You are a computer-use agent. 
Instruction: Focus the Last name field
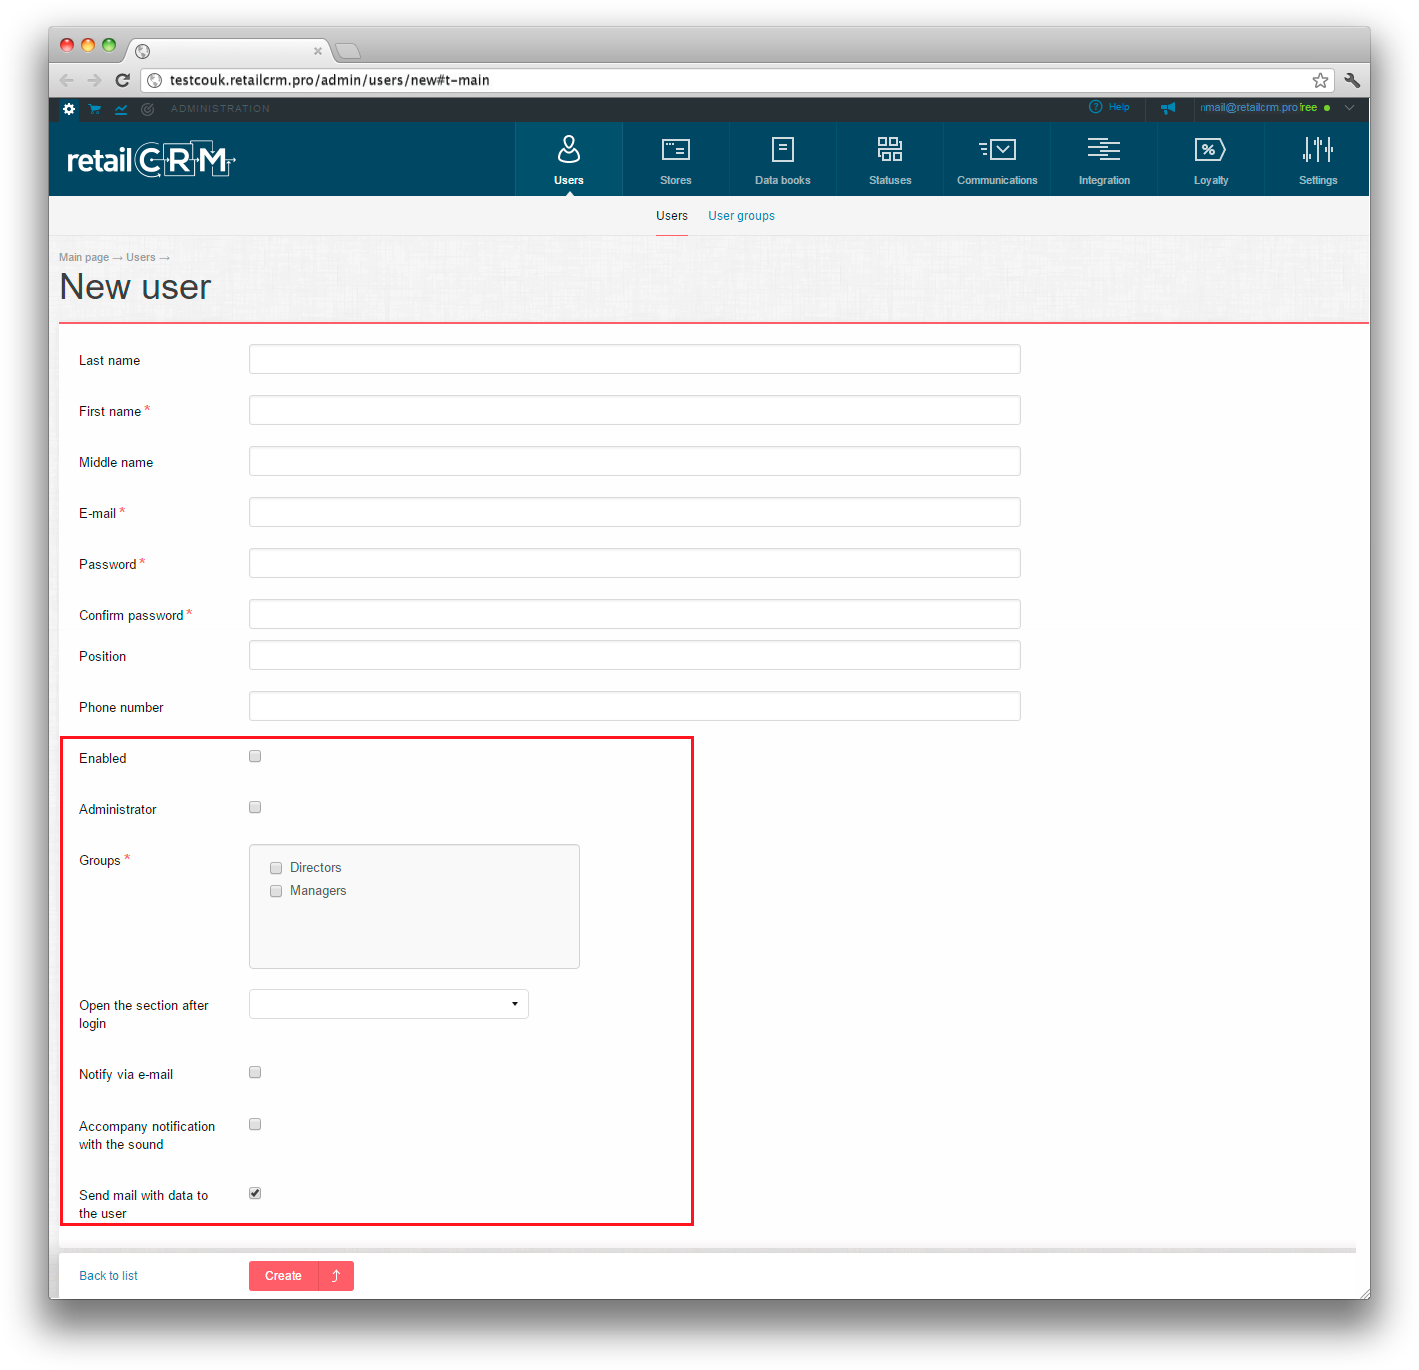[635, 359]
